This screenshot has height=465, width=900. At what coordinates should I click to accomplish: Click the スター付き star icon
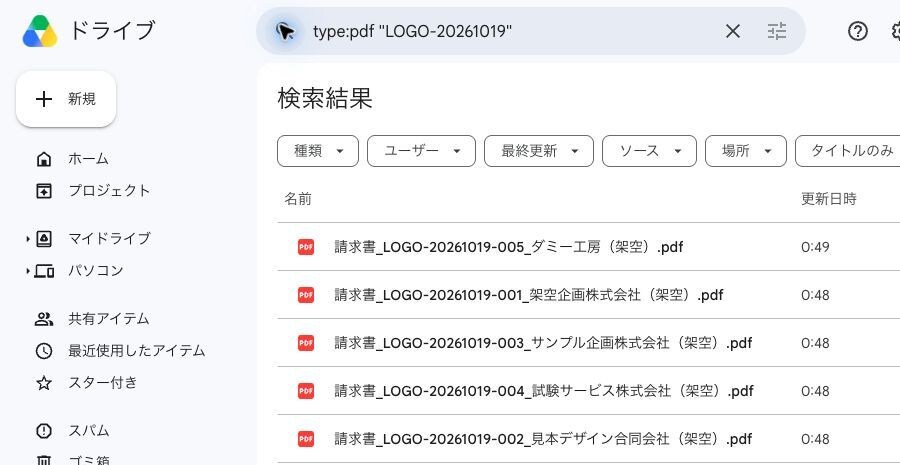[44, 383]
